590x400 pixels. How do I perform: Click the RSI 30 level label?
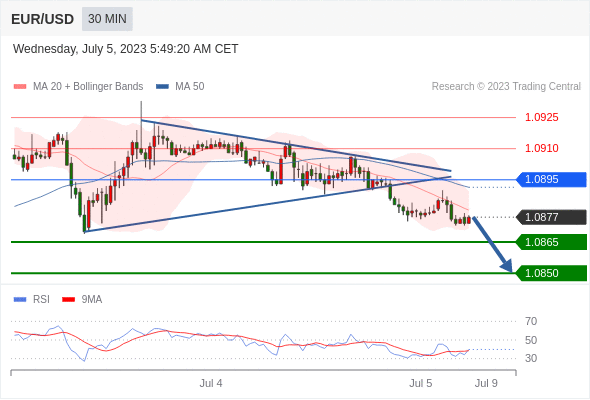click(x=531, y=358)
